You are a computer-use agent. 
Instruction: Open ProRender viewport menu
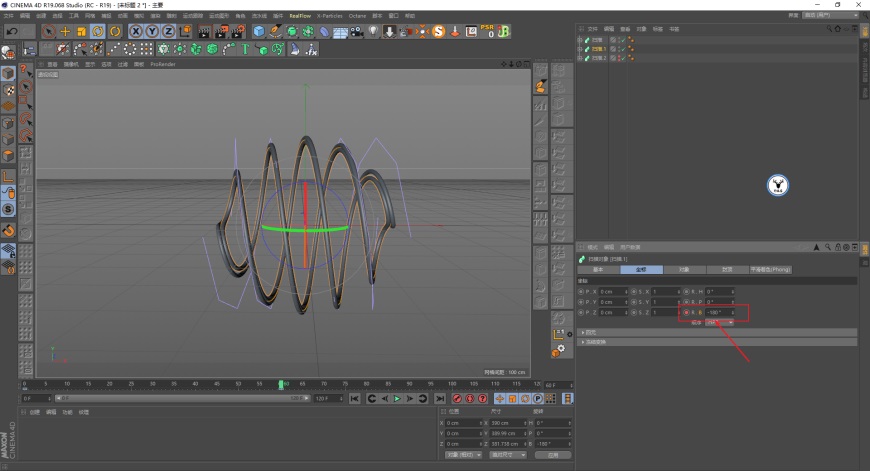pyautogui.click(x=163, y=64)
